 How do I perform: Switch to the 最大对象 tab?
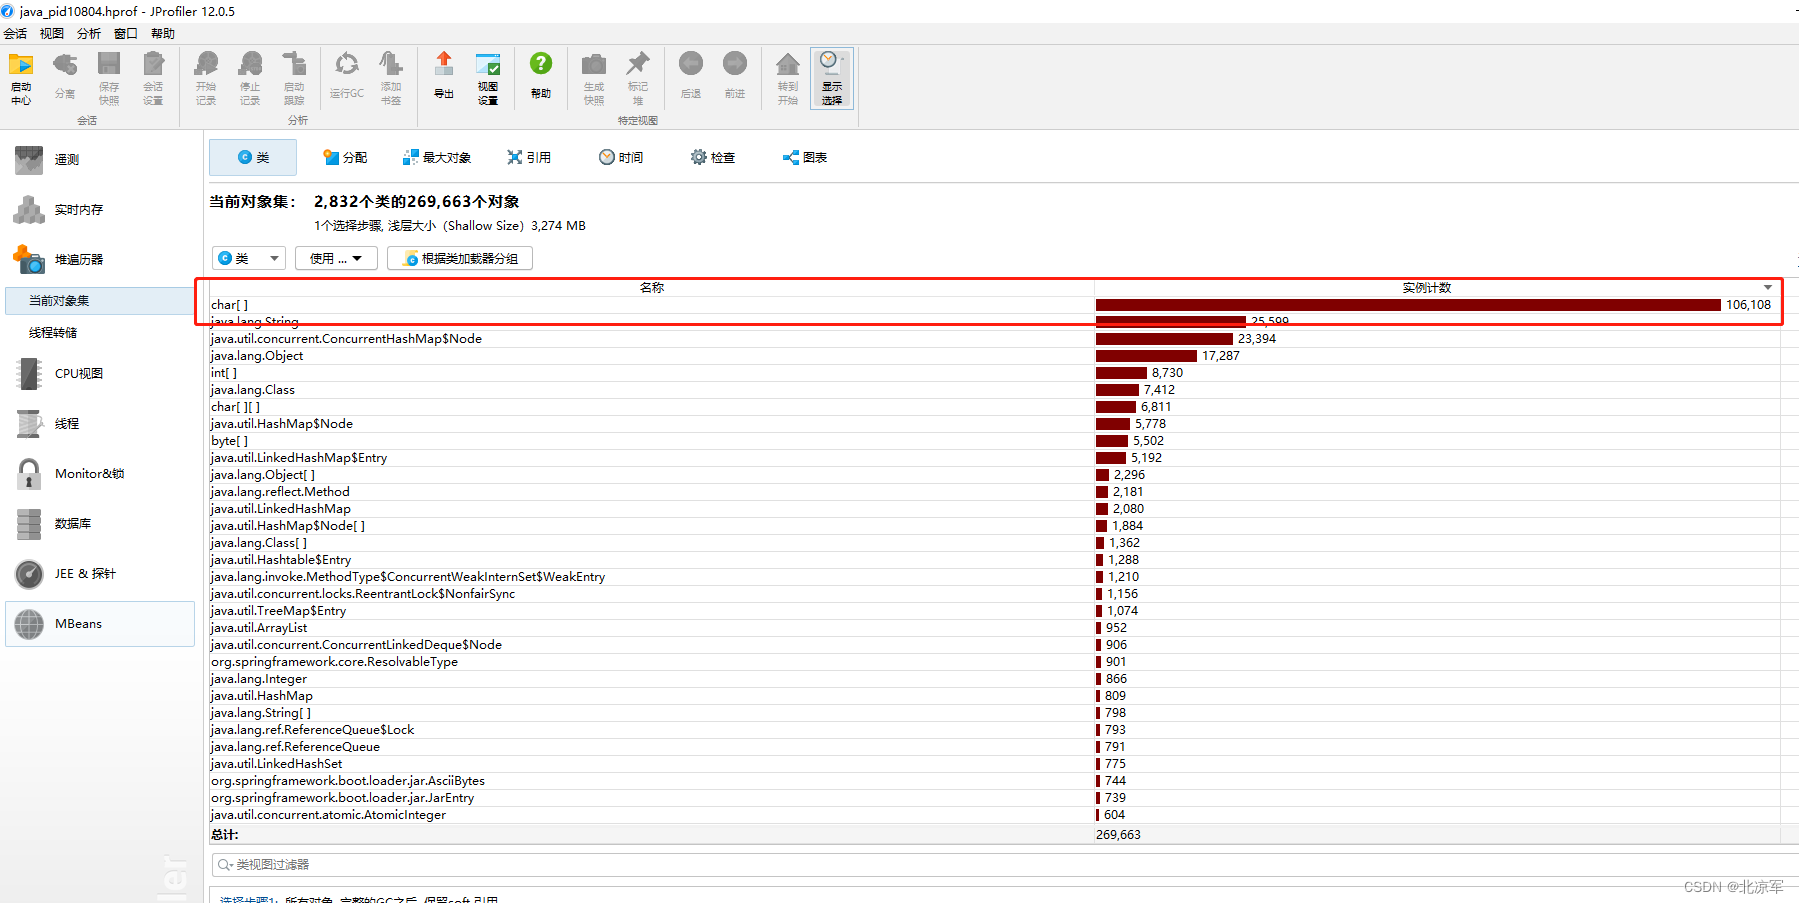coord(437,157)
